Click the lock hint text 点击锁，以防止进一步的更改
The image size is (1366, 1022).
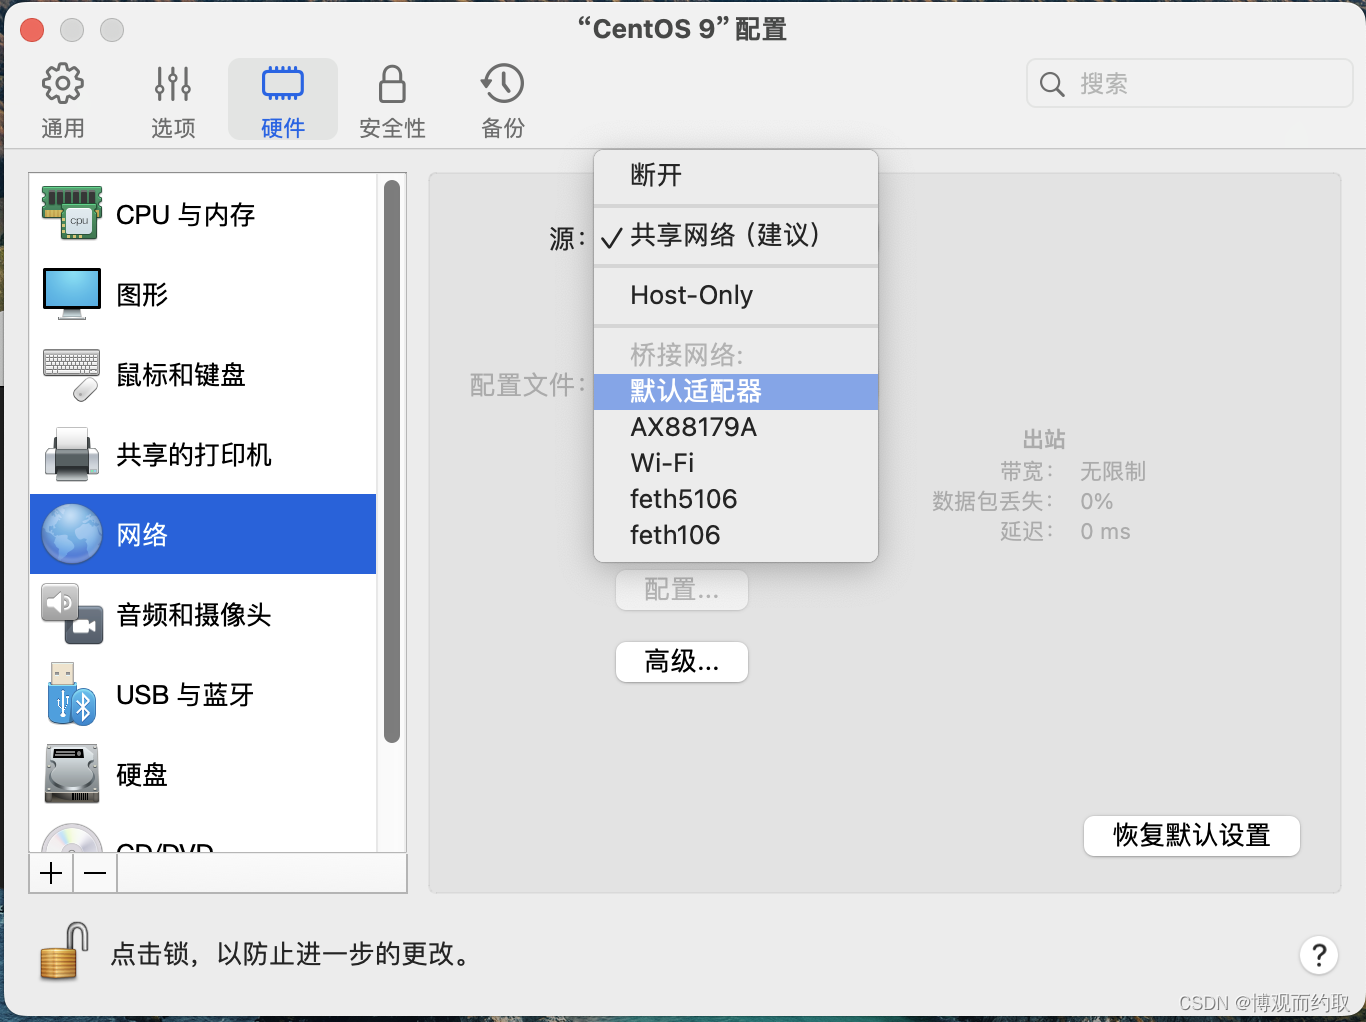[x=292, y=954]
